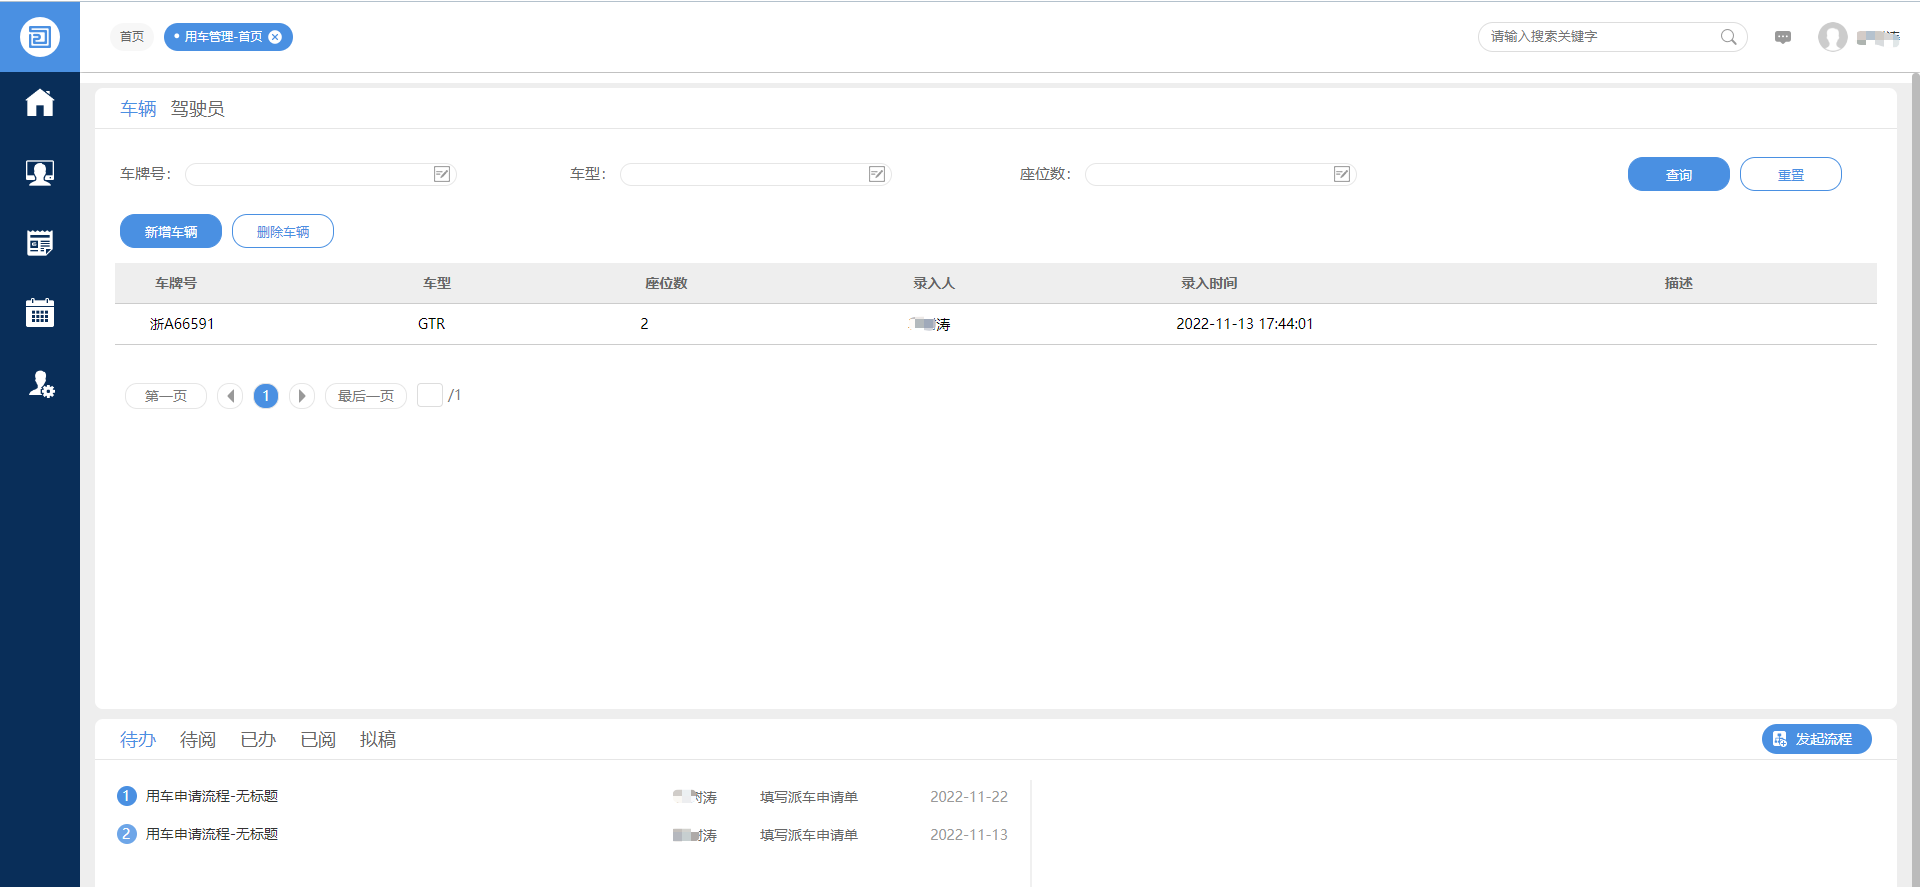1920x887 pixels.
Task: Click the messages chat bubble icon
Action: coord(1782,37)
